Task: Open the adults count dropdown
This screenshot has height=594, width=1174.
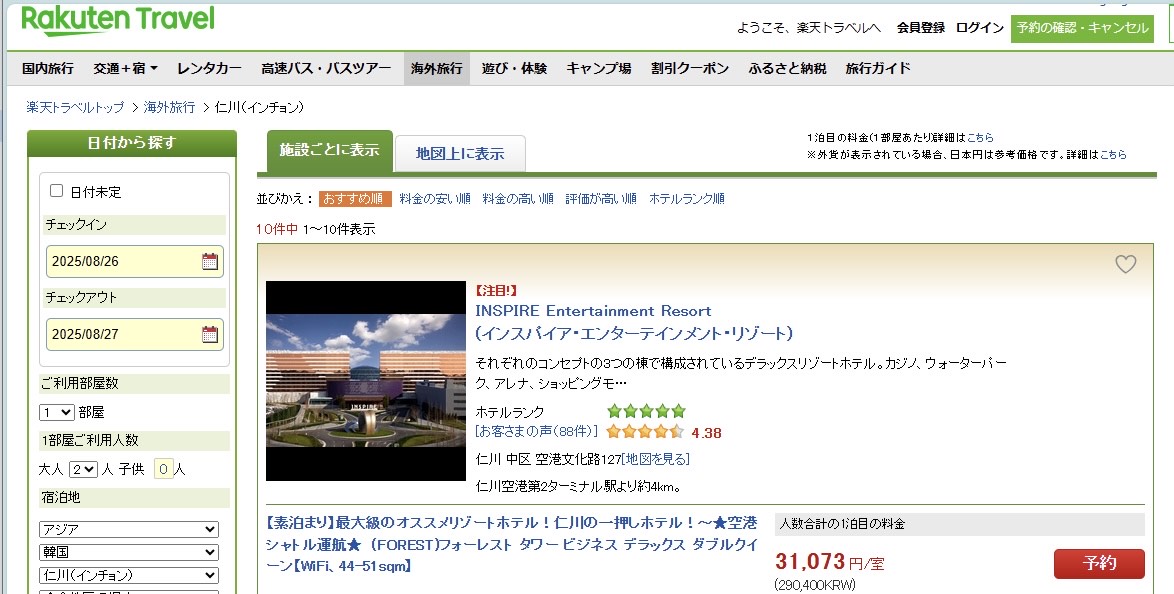Action: tap(83, 469)
